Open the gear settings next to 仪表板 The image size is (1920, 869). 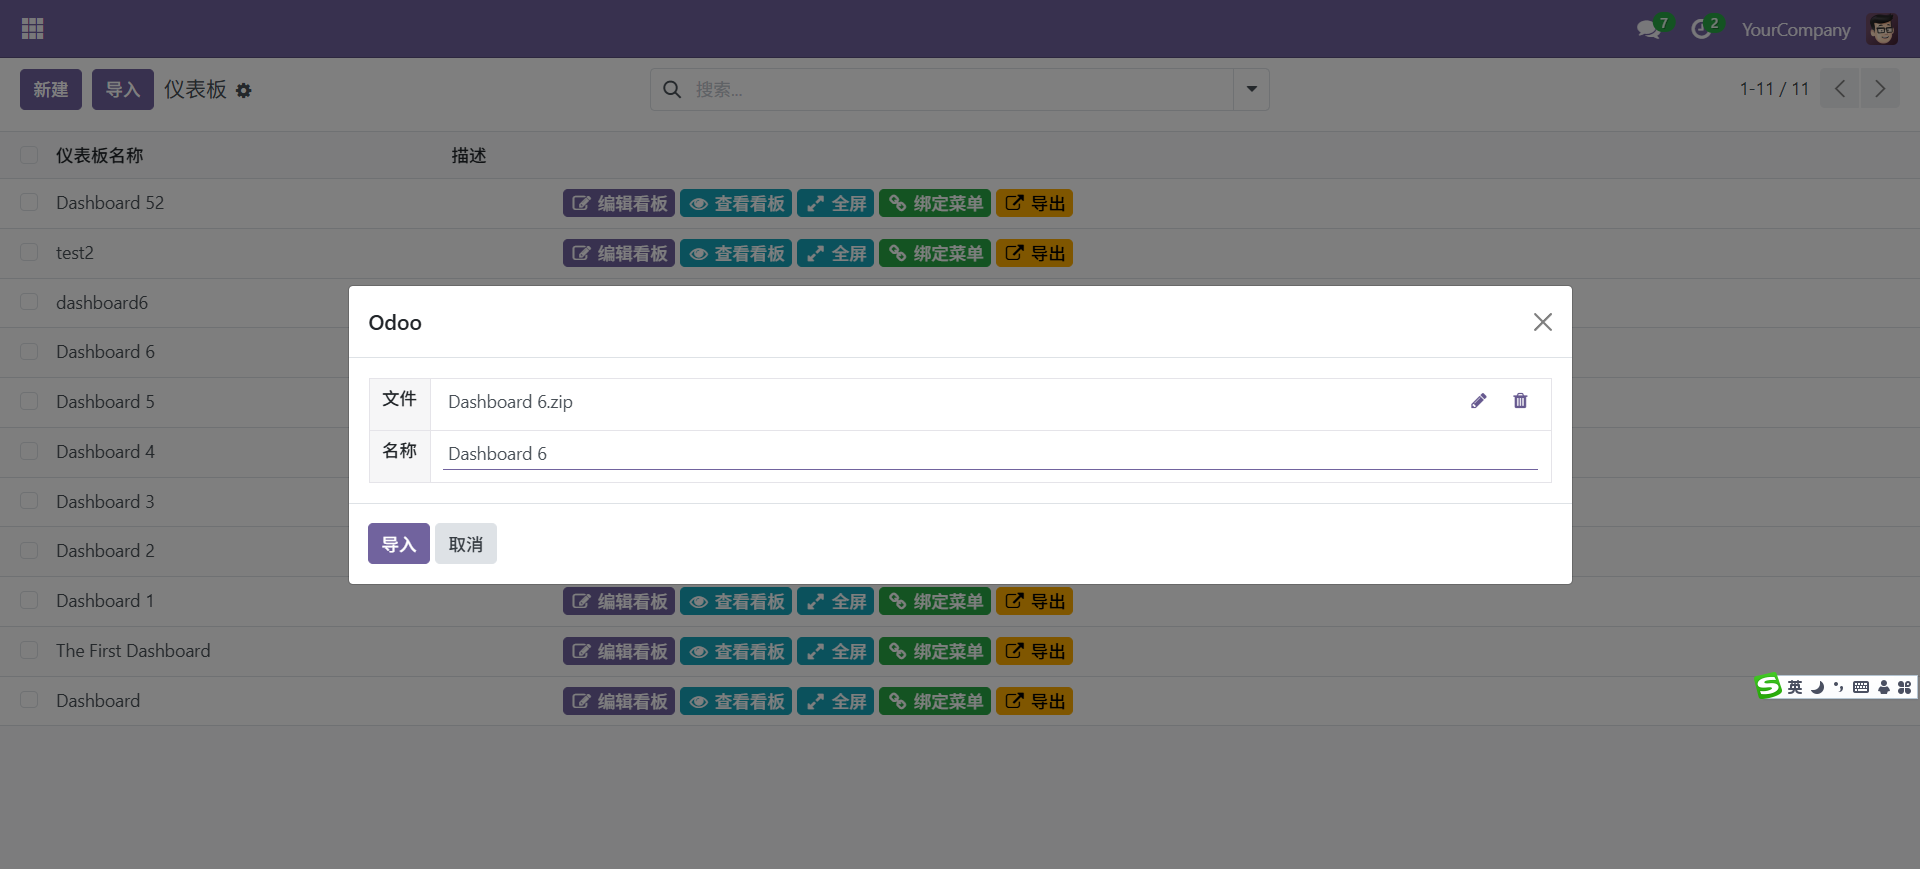244,91
